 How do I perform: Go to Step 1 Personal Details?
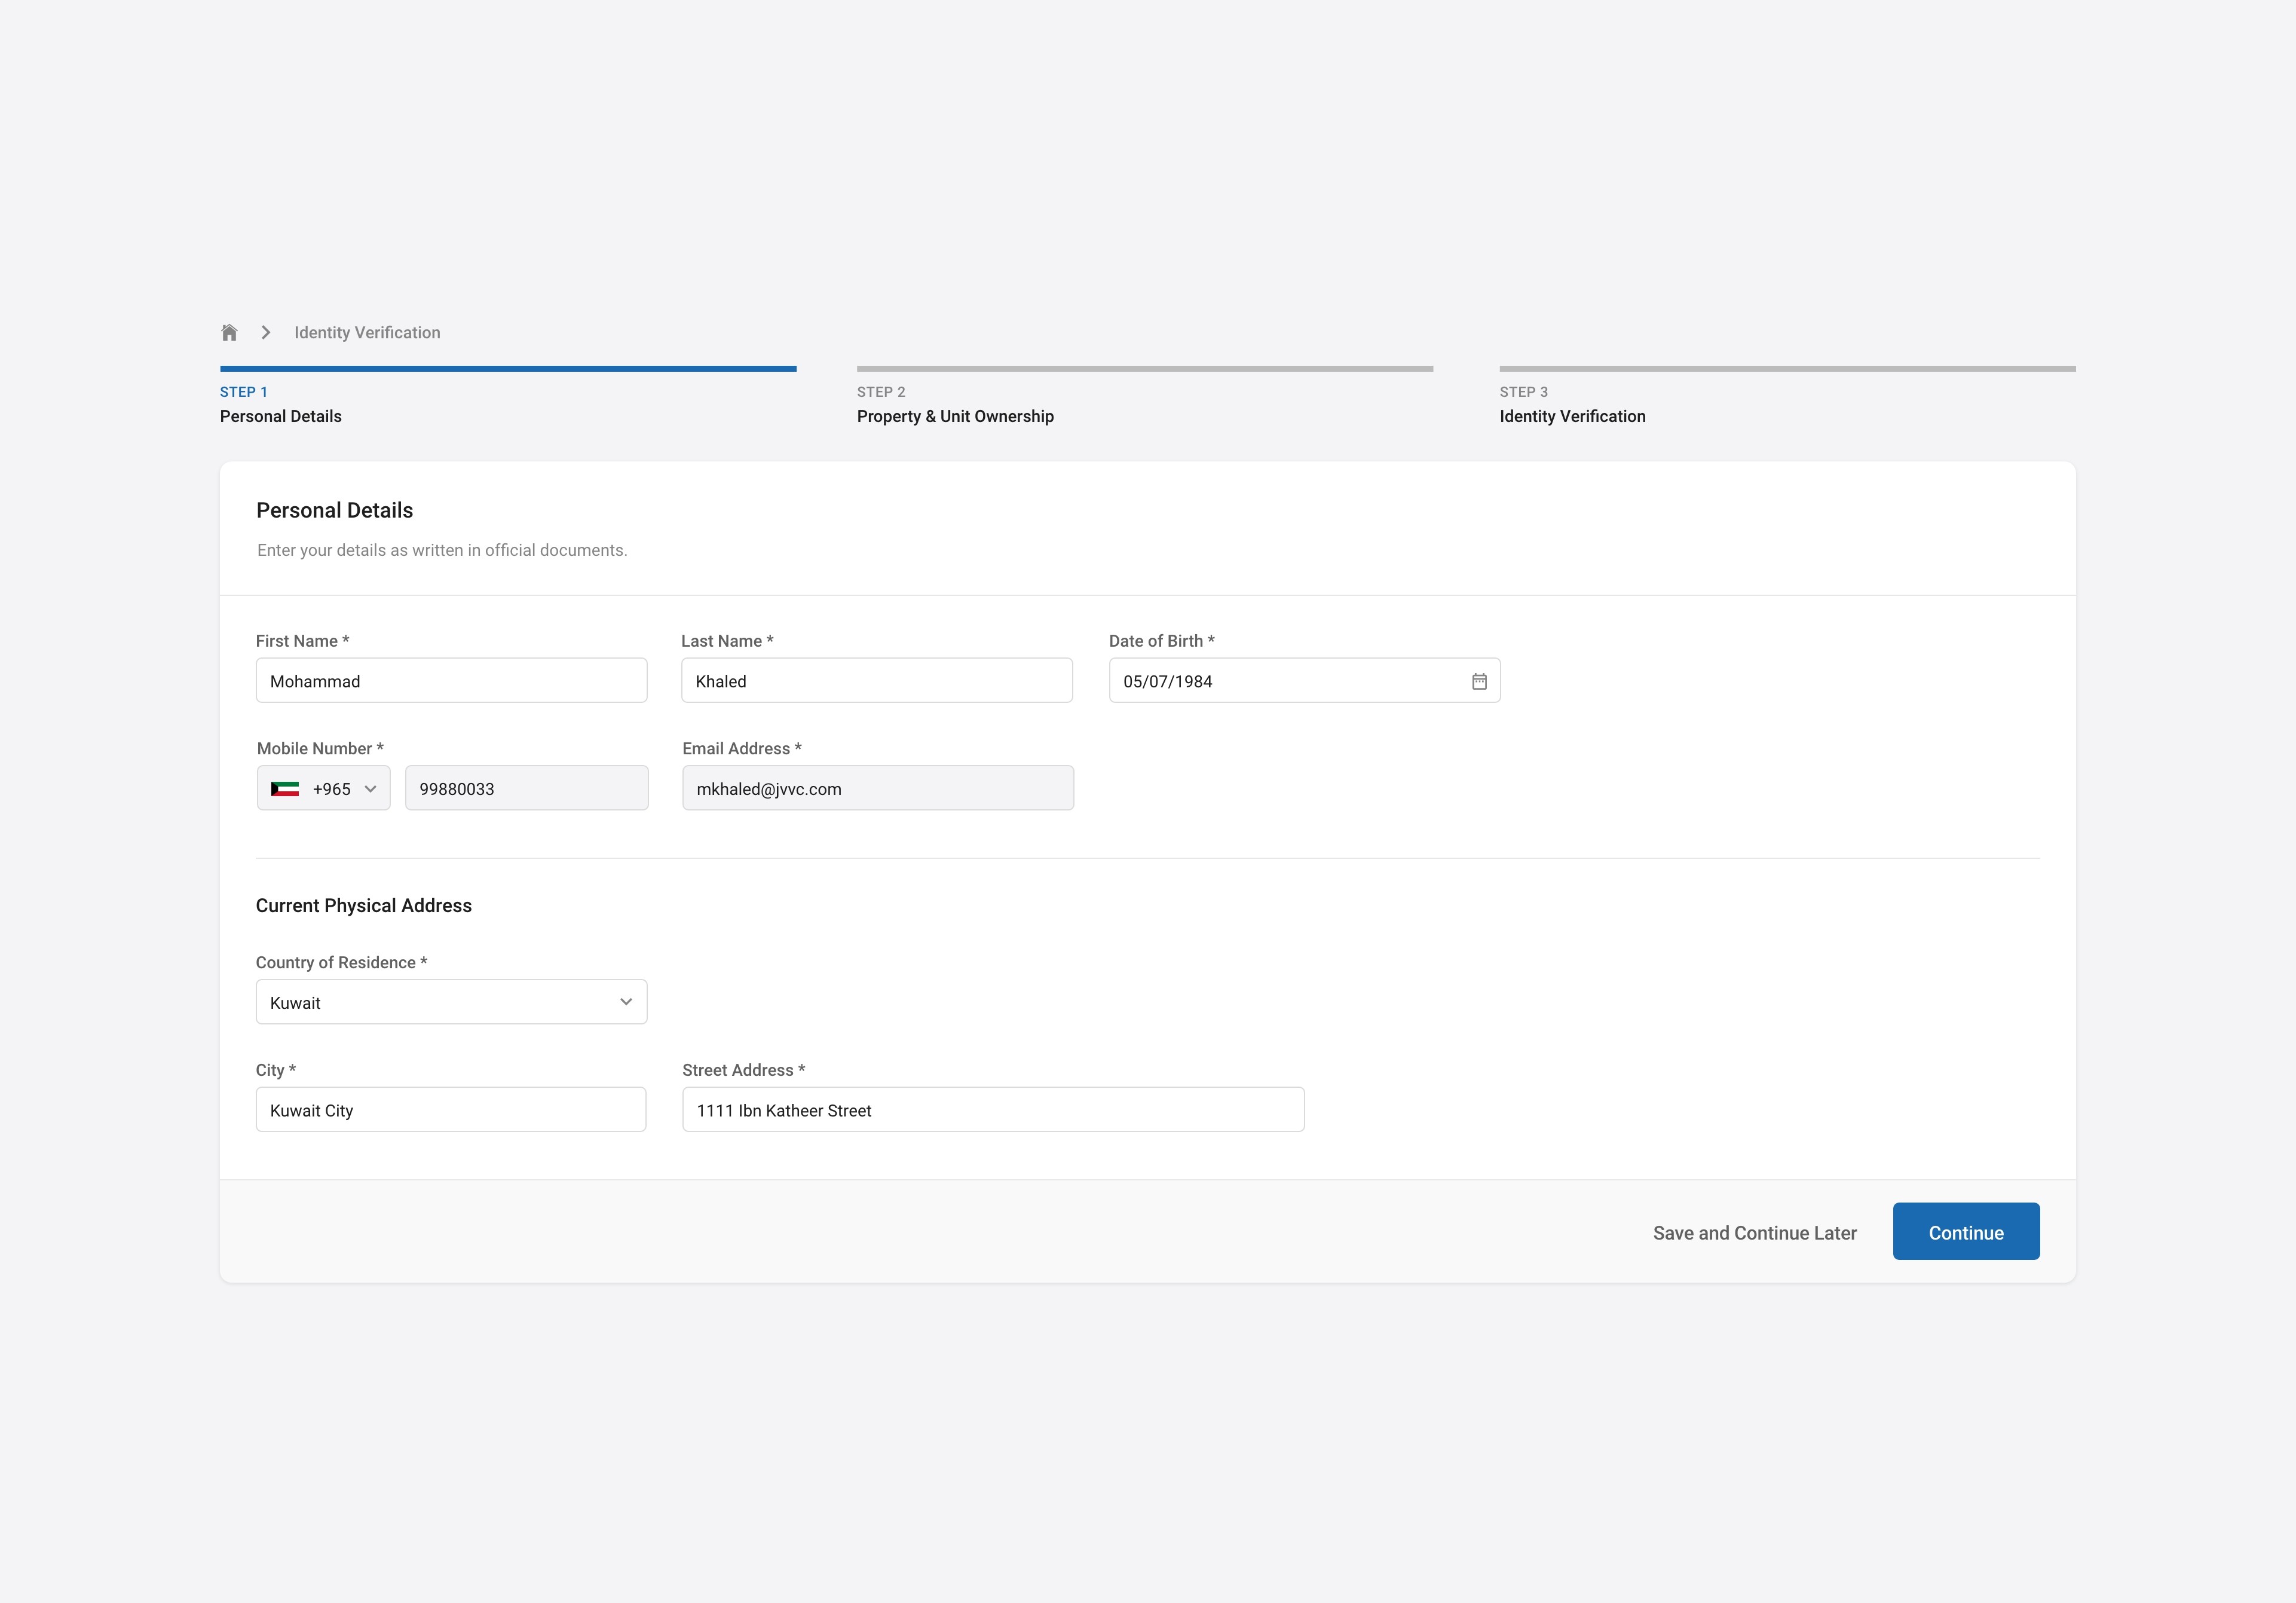click(280, 416)
